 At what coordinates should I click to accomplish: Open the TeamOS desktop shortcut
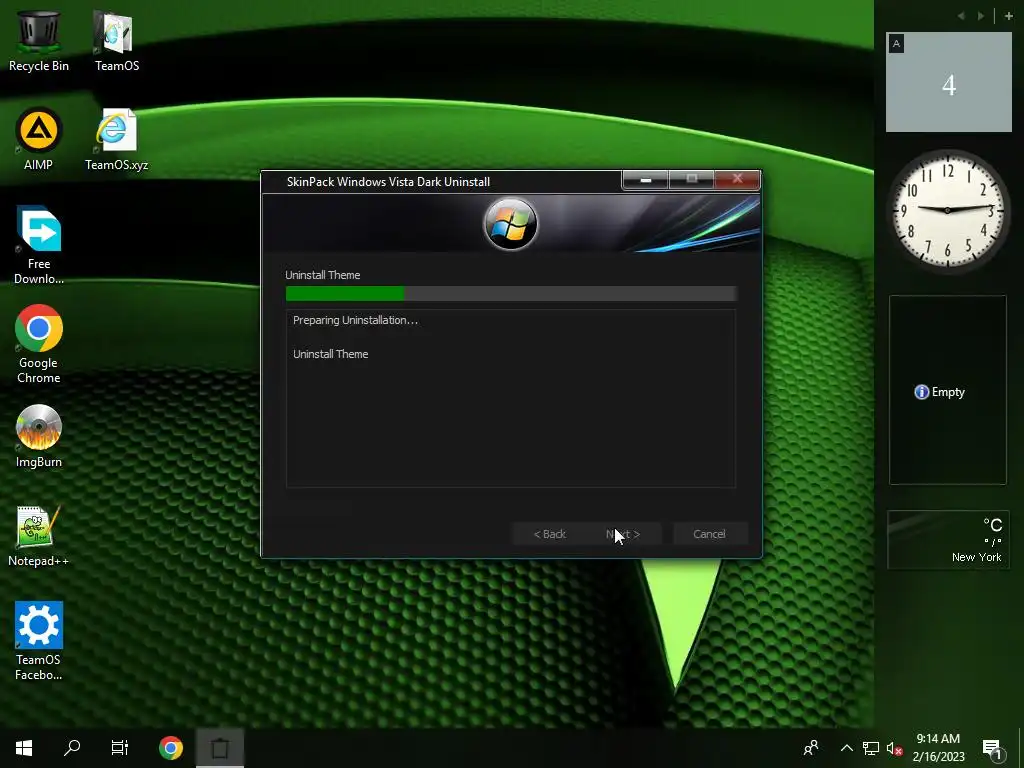click(x=117, y=40)
